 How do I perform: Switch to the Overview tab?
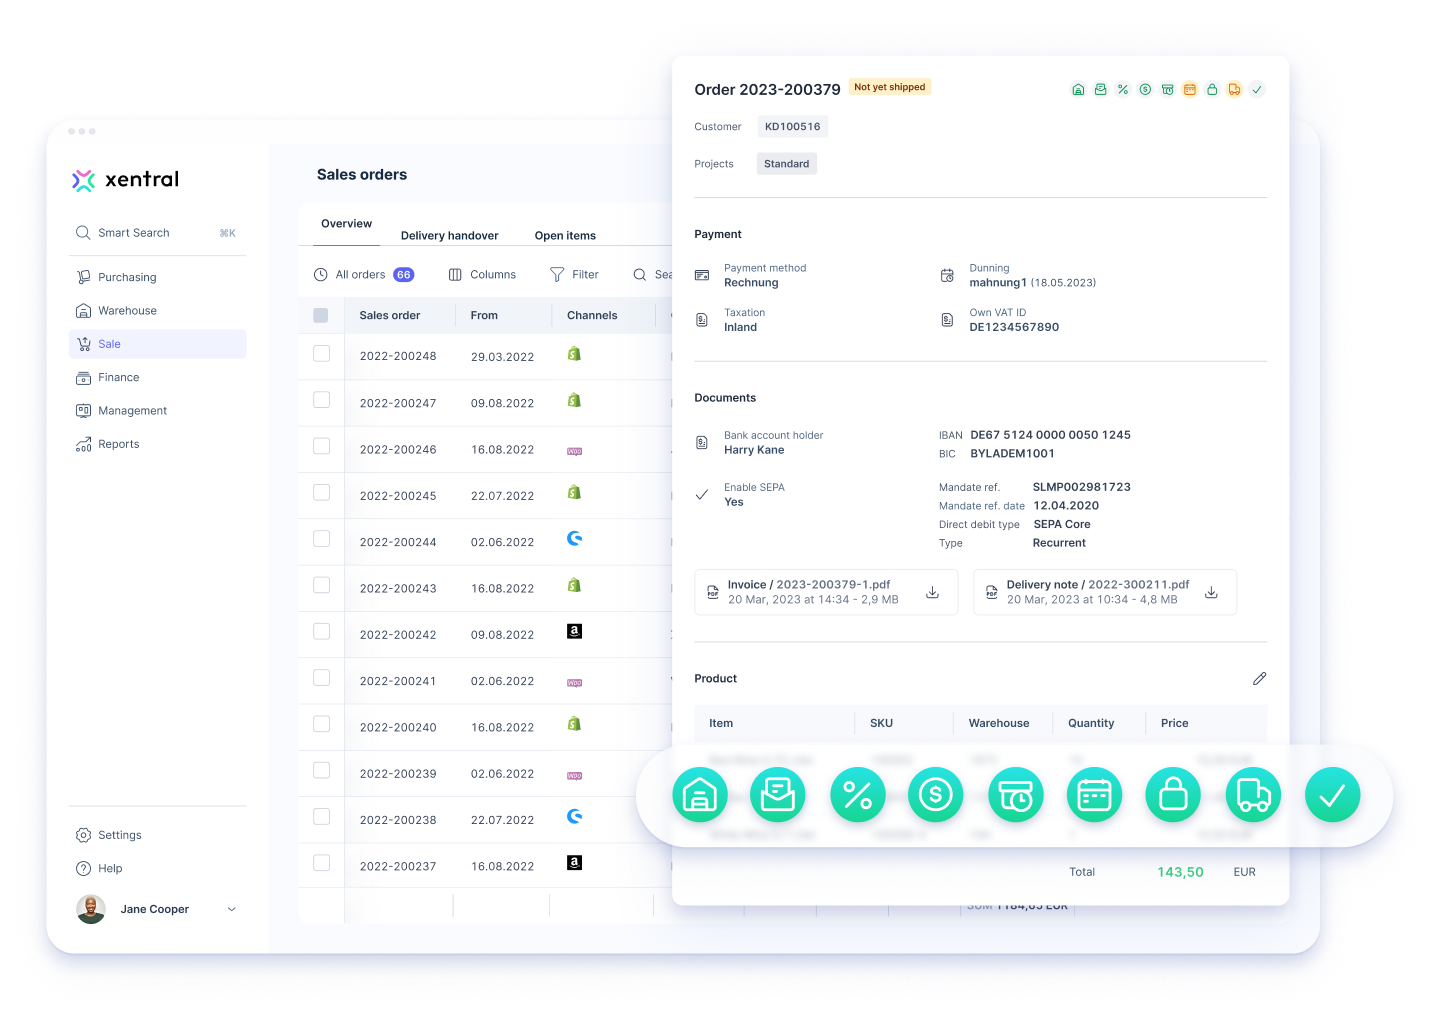(x=346, y=224)
